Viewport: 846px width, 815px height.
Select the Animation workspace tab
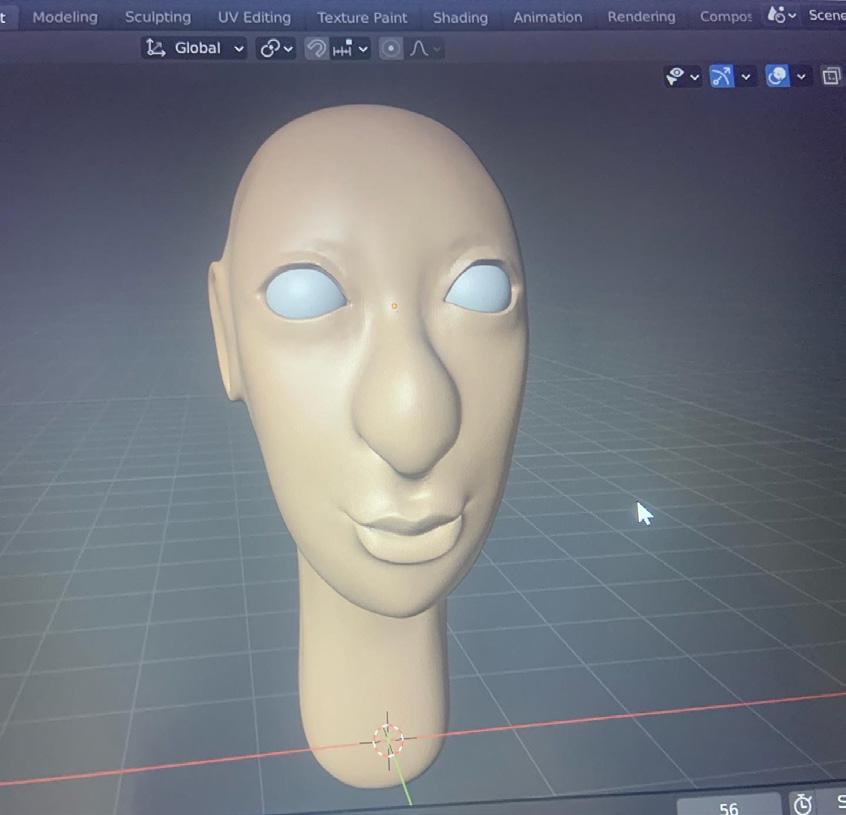[548, 18]
